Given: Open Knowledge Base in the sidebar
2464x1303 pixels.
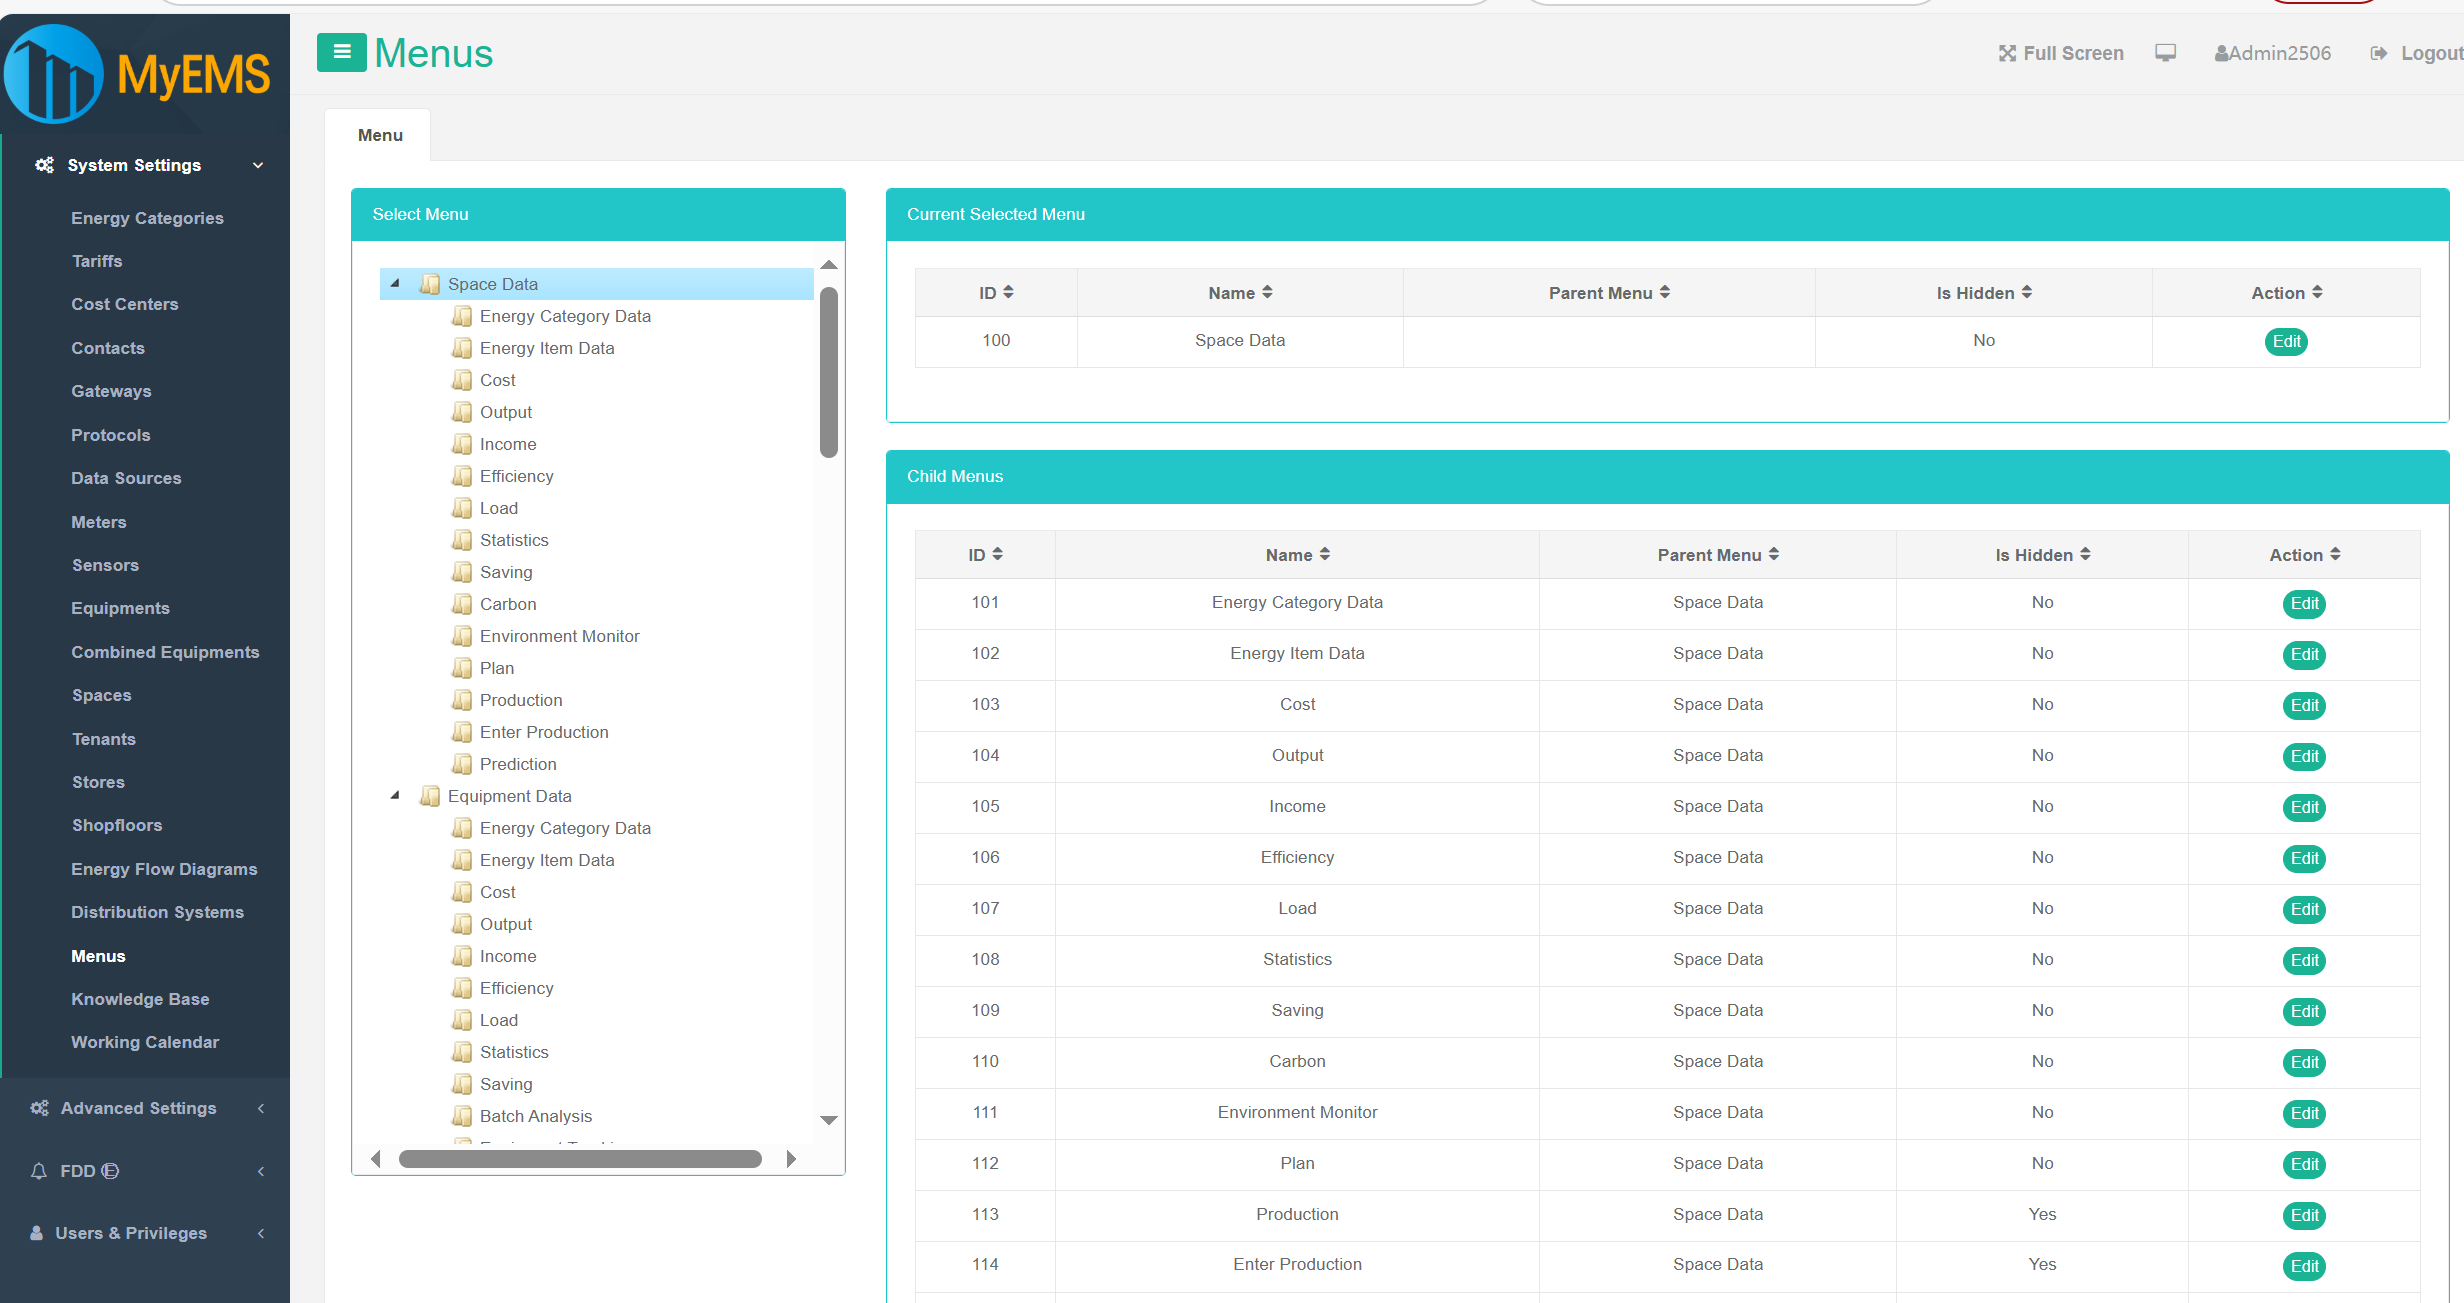Looking at the screenshot, I should tap(140, 999).
